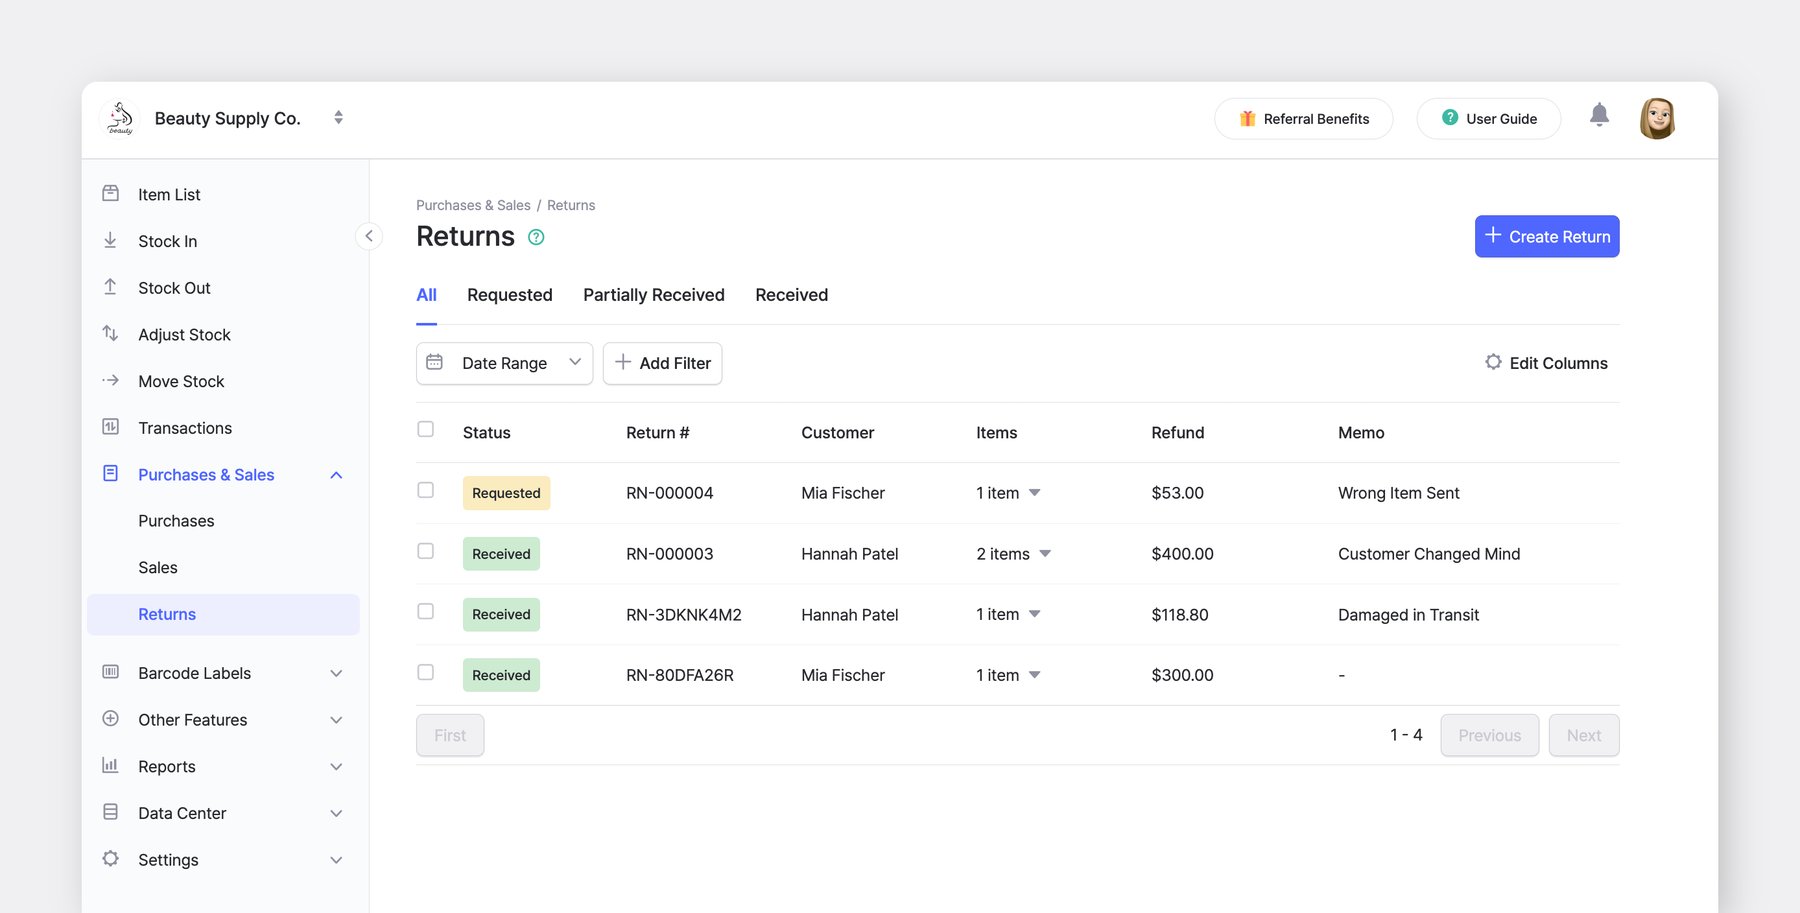Click the help icon beside Returns title
Viewport: 1800px width, 913px height.
536,237
